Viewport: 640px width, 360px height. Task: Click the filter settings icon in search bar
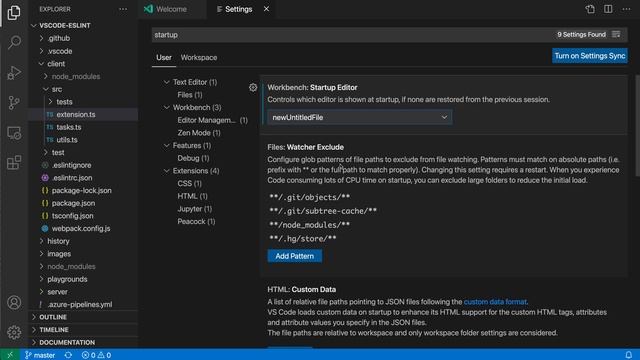coord(616,35)
